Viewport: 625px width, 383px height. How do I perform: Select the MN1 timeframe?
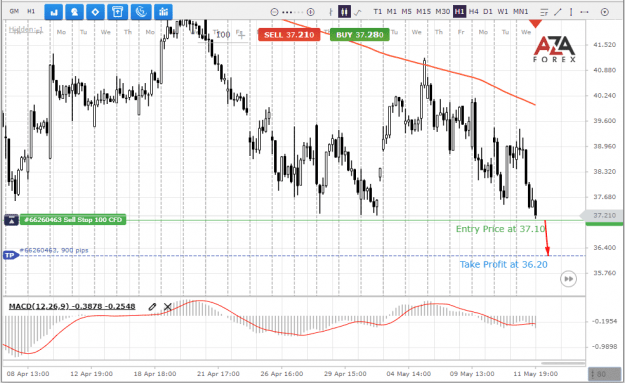(520, 12)
